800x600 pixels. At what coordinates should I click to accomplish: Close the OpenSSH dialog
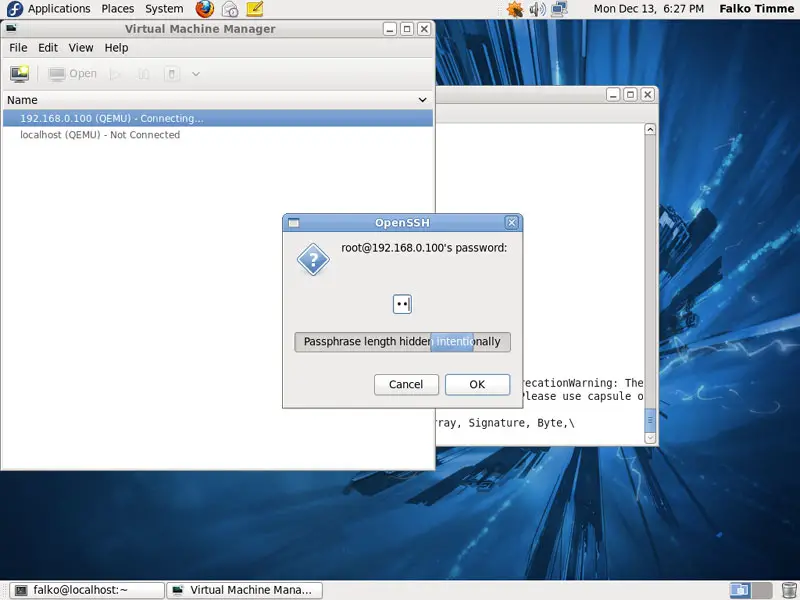512,222
